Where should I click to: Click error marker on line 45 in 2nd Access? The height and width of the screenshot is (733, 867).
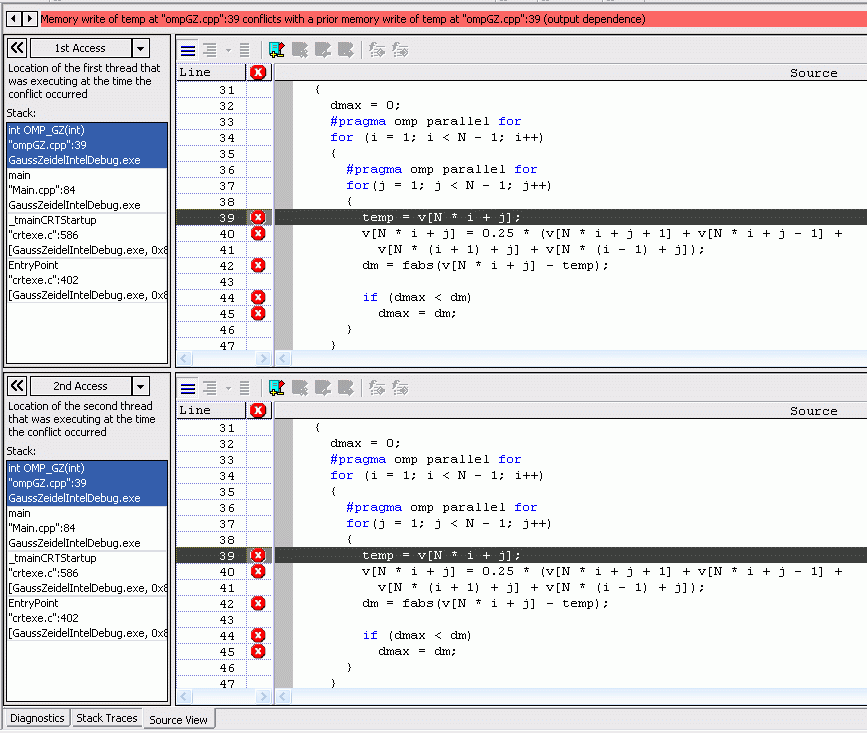click(258, 651)
